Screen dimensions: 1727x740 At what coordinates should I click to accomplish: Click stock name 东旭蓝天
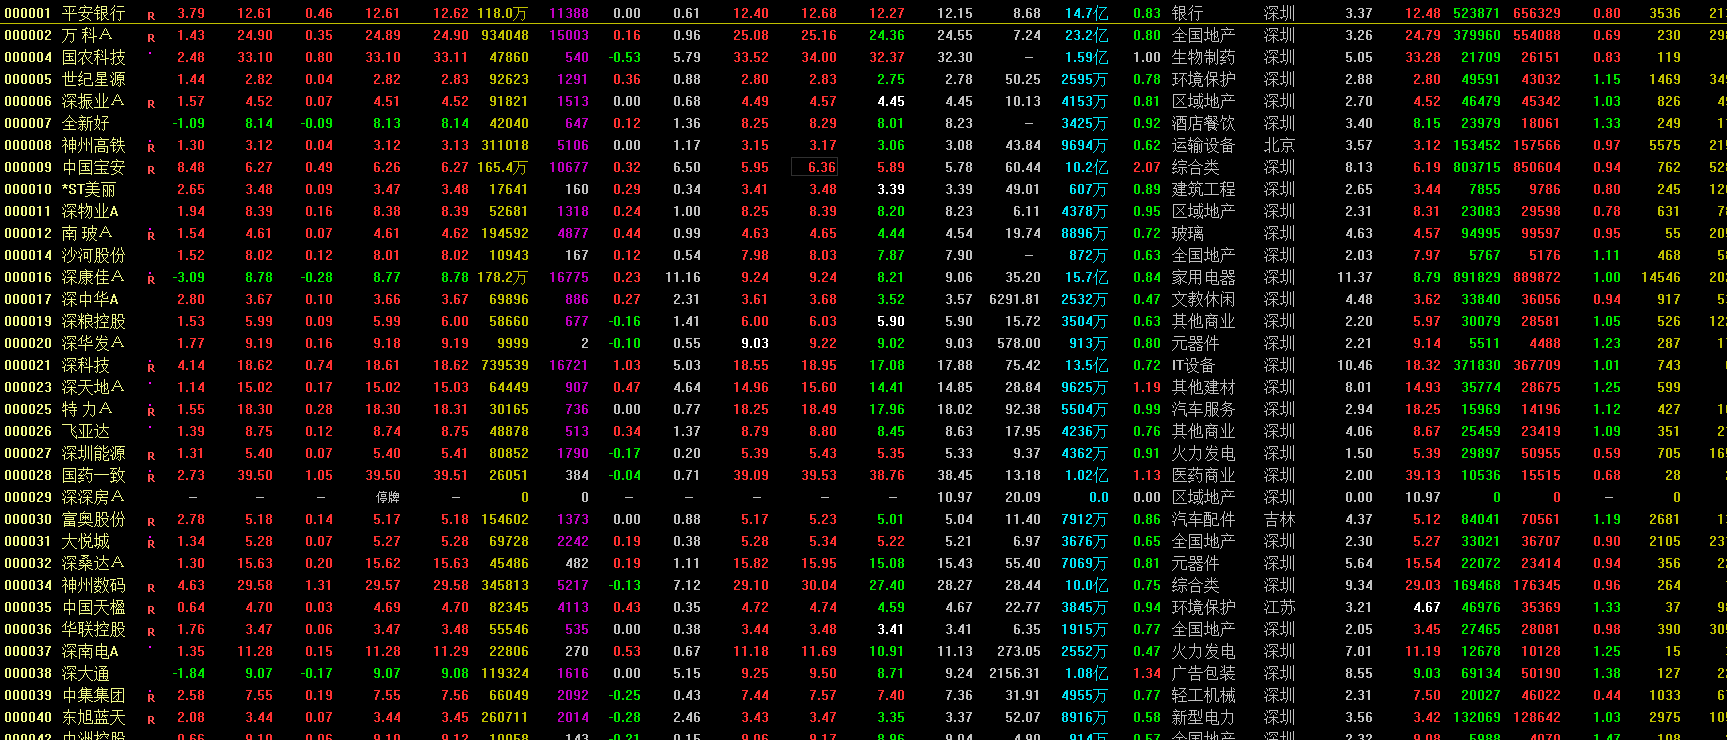pos(94,717)
